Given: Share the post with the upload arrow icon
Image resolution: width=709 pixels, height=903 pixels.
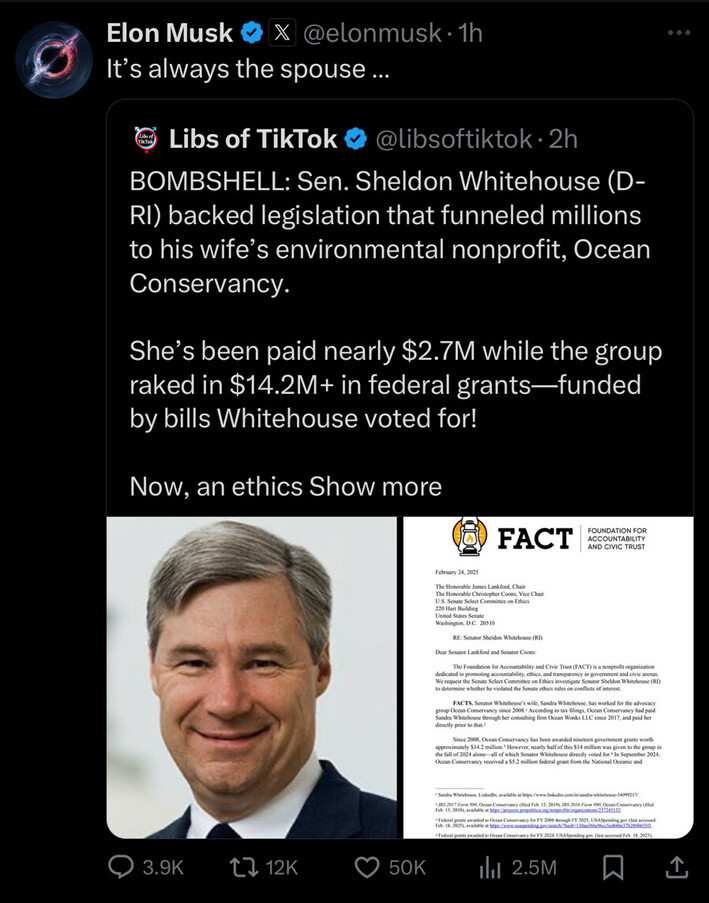Looking at the screenshot, I should point(676,867).
